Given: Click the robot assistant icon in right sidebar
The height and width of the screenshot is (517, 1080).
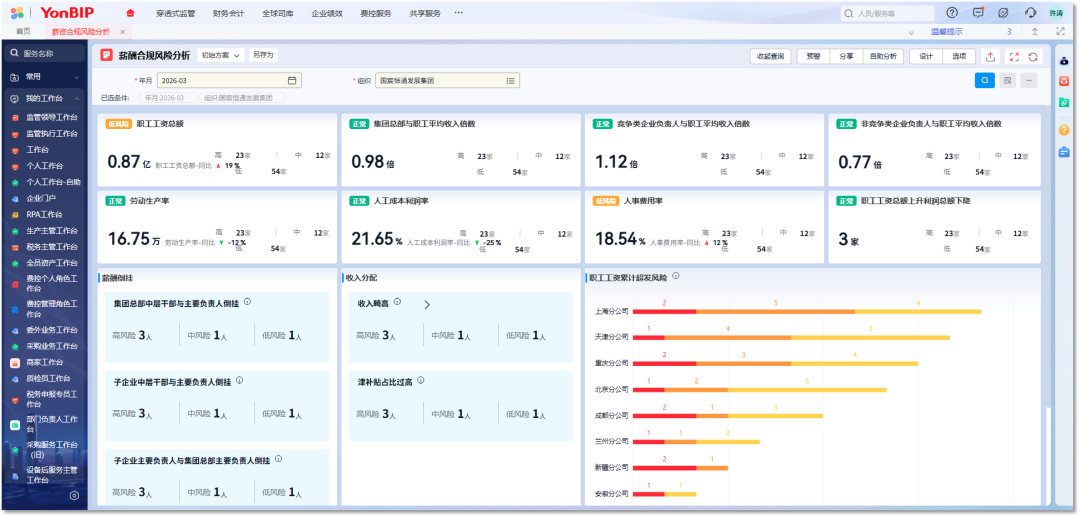Looking at the screenshot, I should 1064,61.
